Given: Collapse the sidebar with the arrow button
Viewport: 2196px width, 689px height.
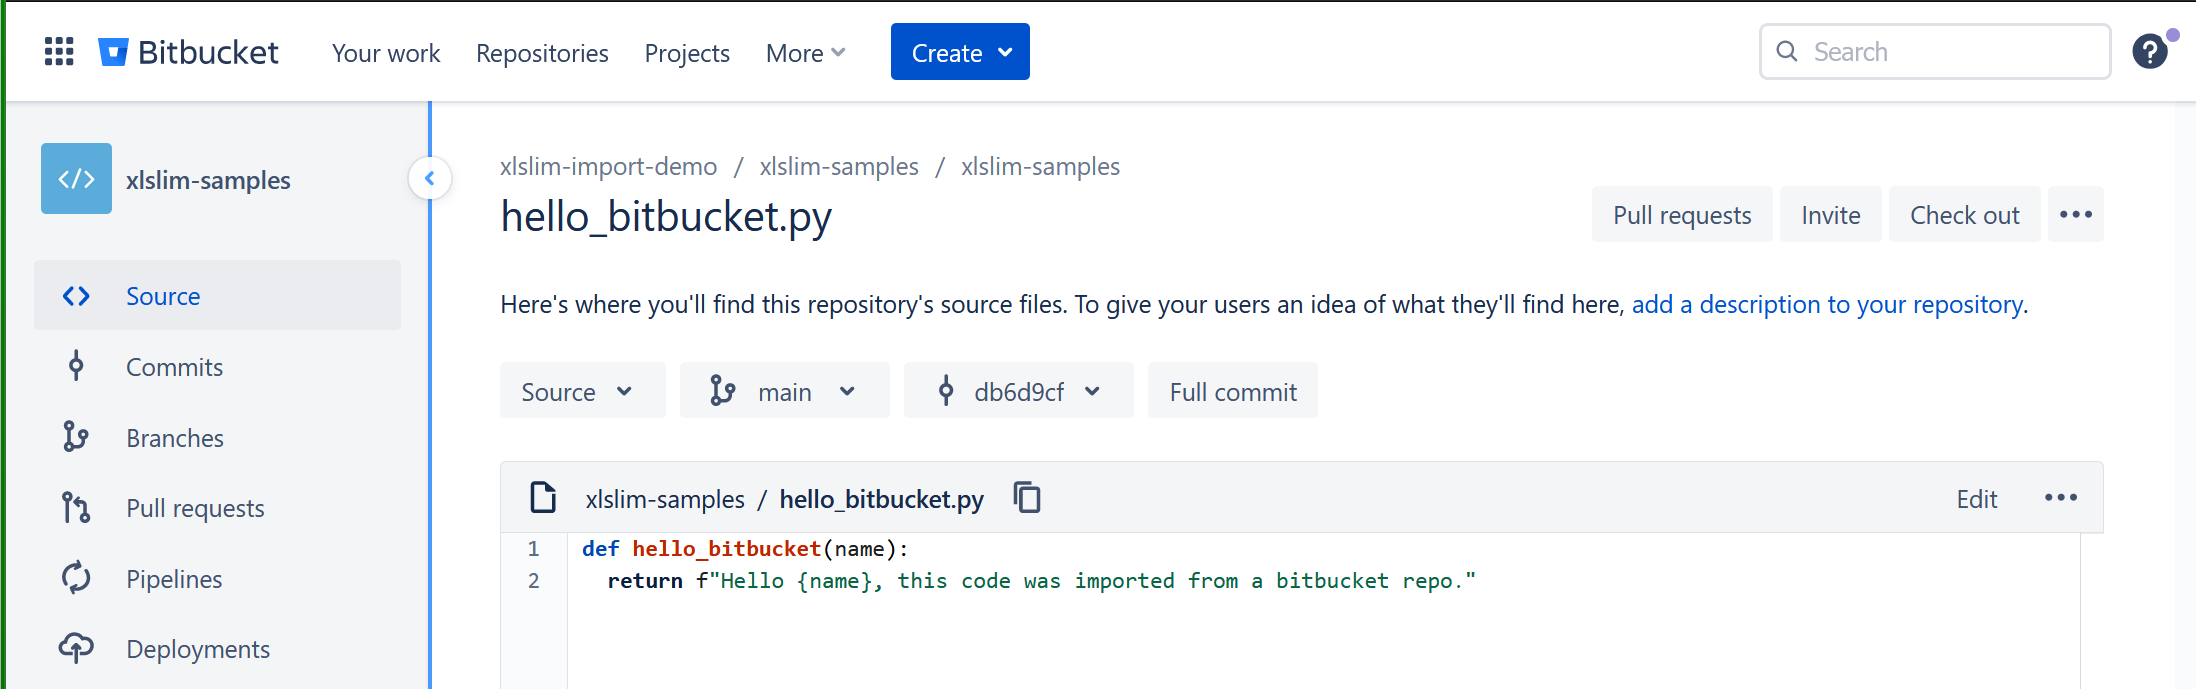Looking at the screenshot, I should (430, 179).
